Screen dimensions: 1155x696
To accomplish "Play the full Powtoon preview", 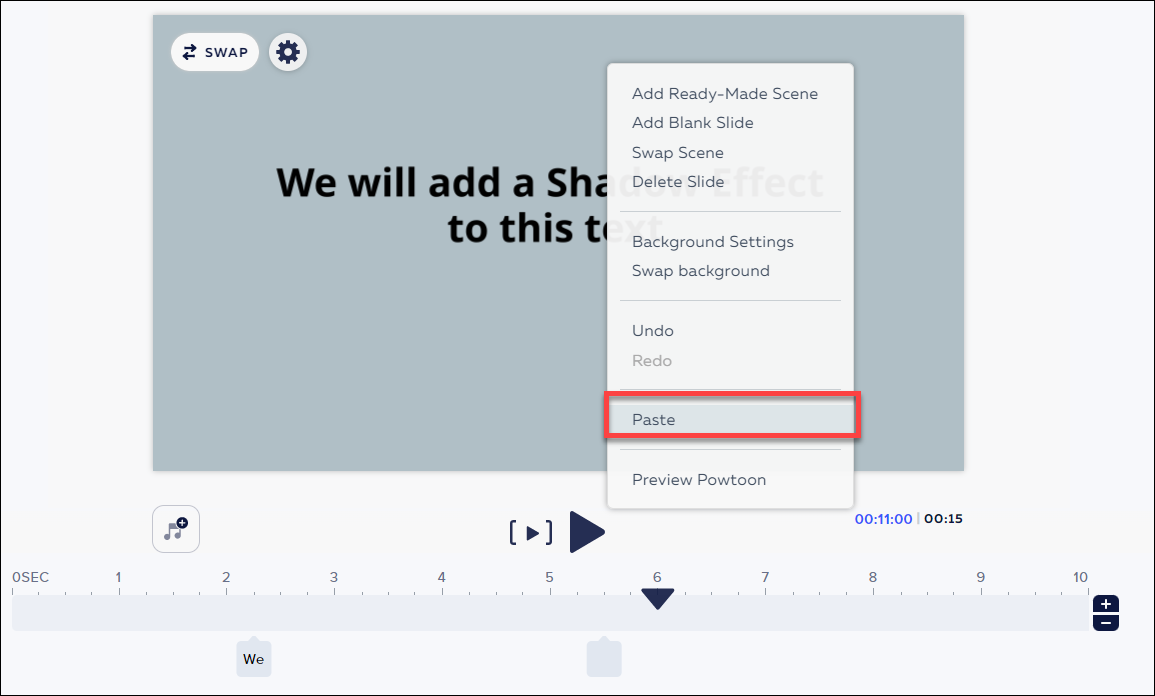I will tap(587, 532).
